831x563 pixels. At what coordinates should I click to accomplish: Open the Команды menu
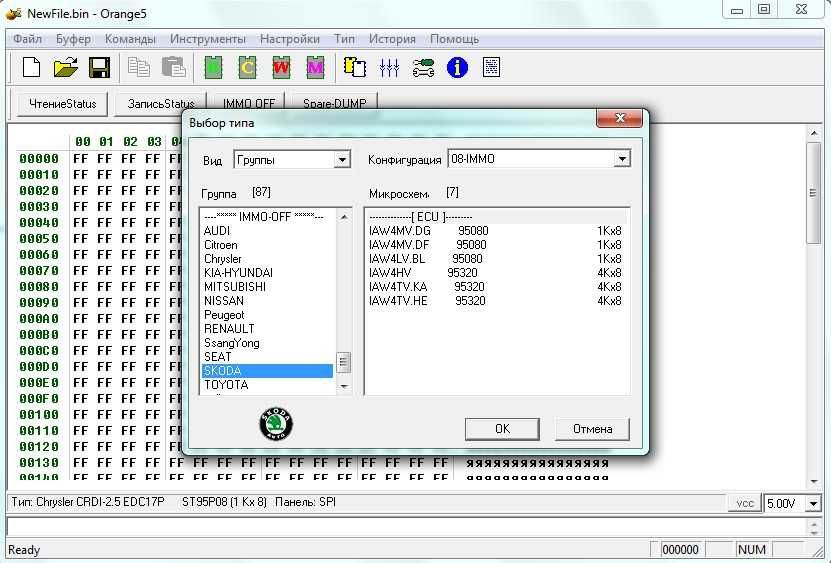pyautogui.click(x=130, y=39)
